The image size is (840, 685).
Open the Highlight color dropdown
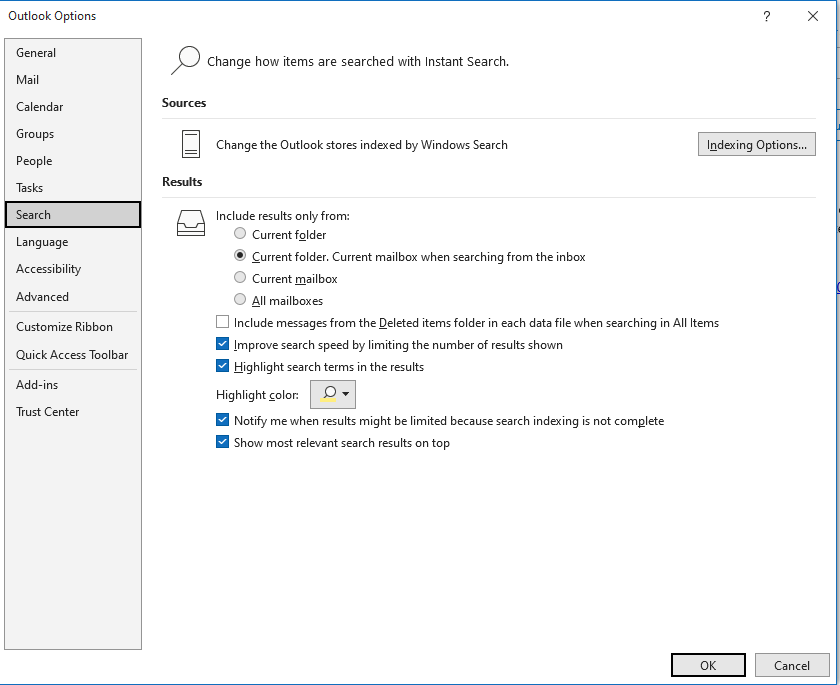click(x=333, y=395)
